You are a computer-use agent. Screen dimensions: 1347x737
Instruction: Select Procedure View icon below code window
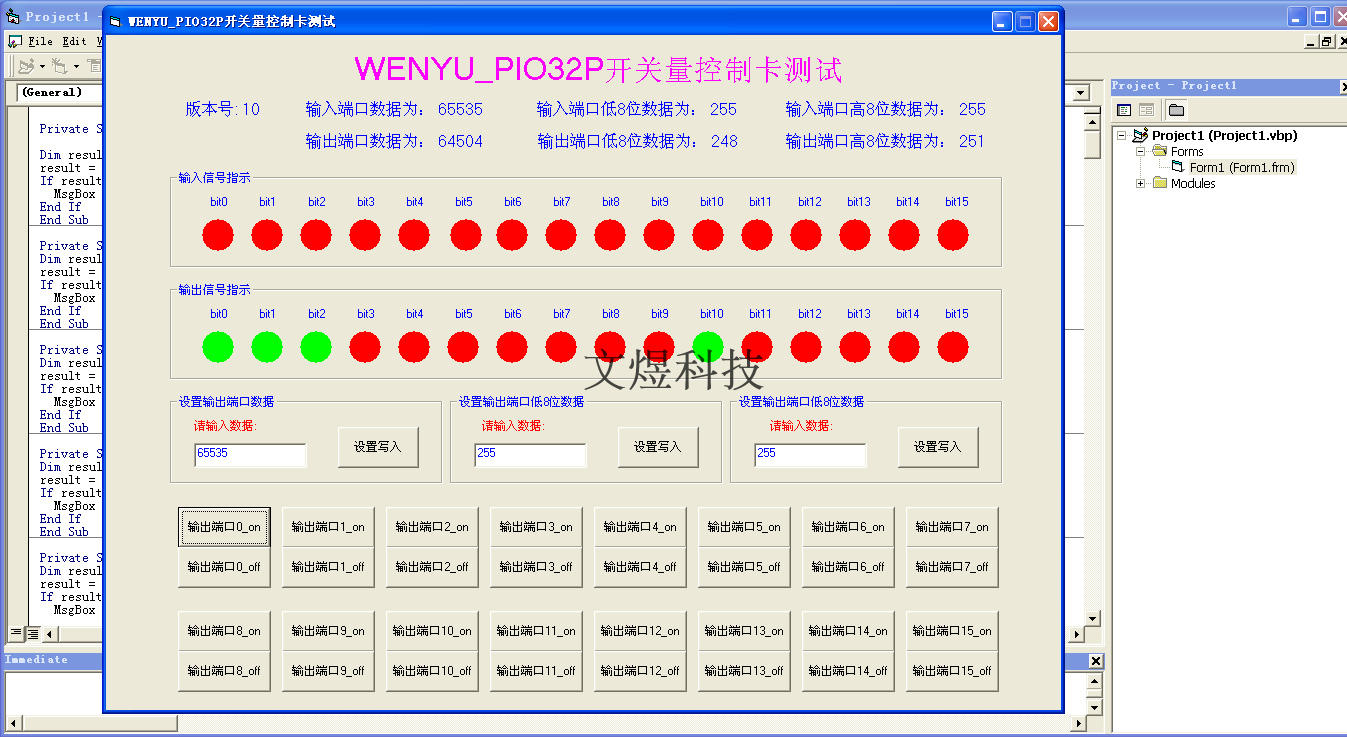tap(16, 633)
